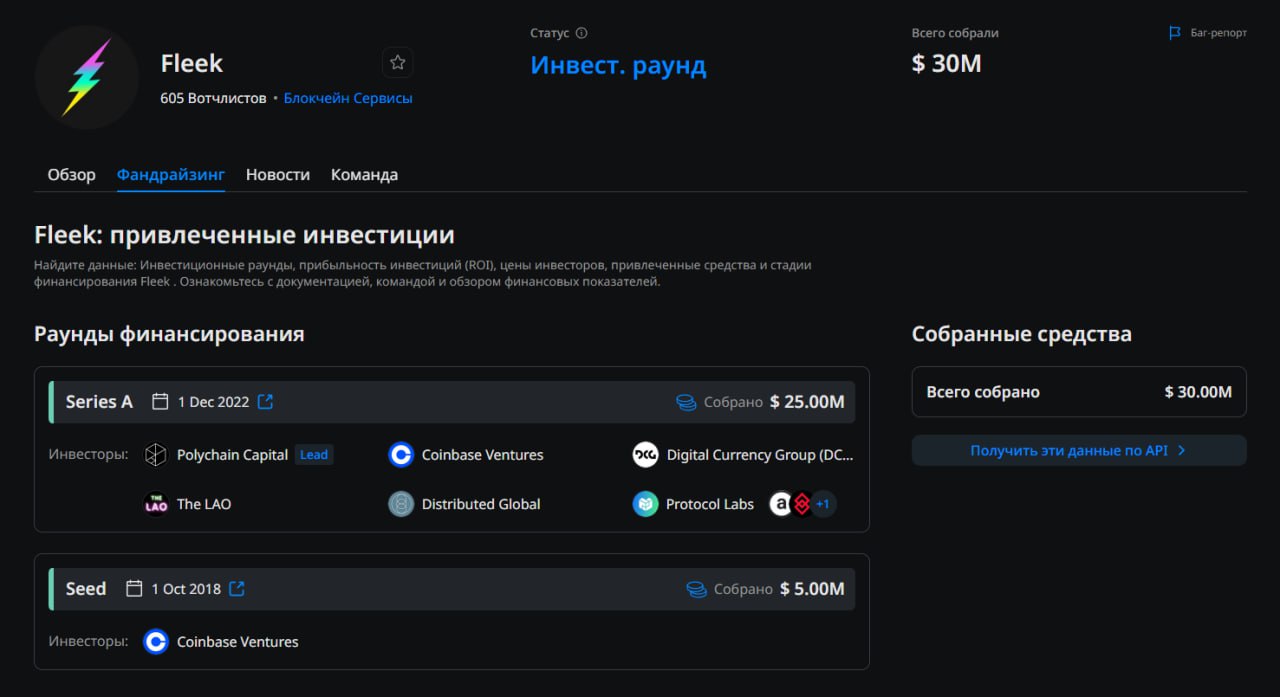Screen dimensions: 1280x697
Task: Click the 1 Oct 2018 date
Action: pyautogui.click(x=187, y=589)
